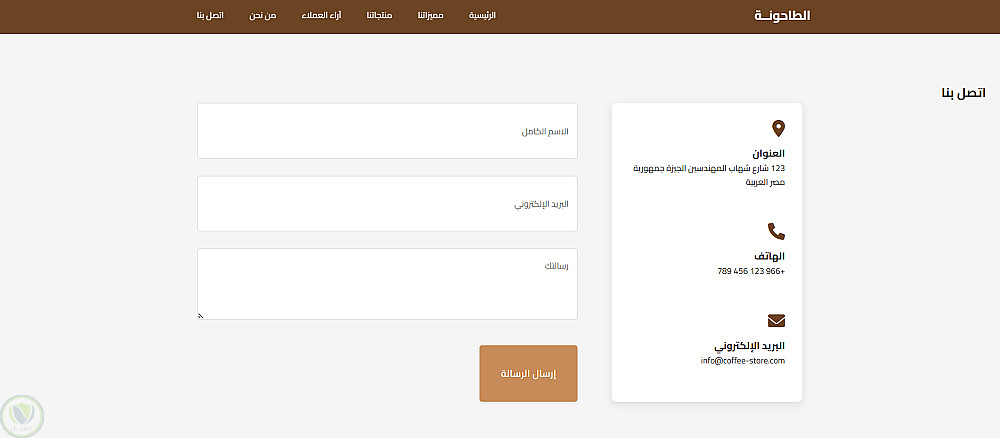
Task: Submit with the إرسال الرسالة button
Action: click(x=528, y=374)
